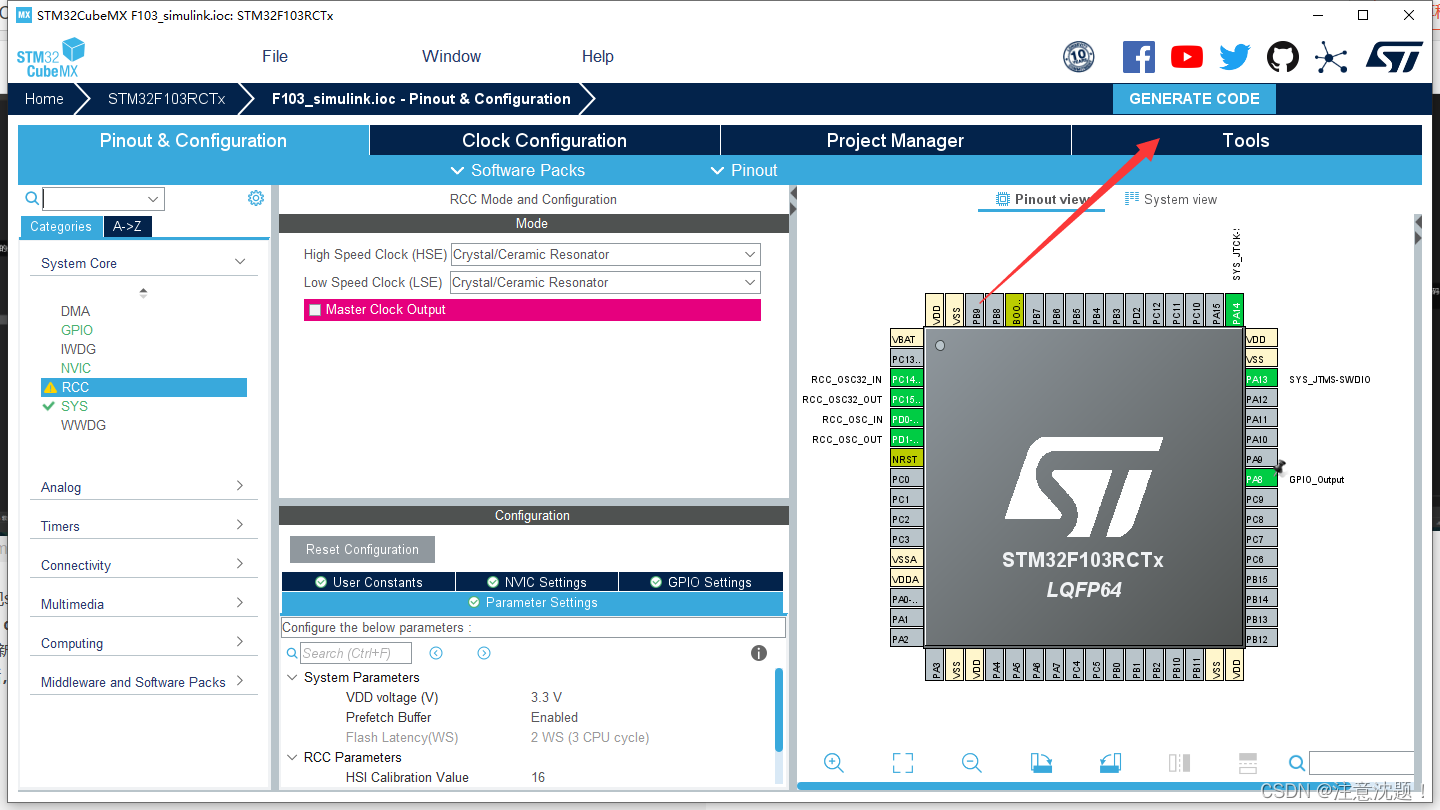This screenshot has height=810, width=1440.
Task: Fit the chip pinout to the window
Action: [902, 763]
